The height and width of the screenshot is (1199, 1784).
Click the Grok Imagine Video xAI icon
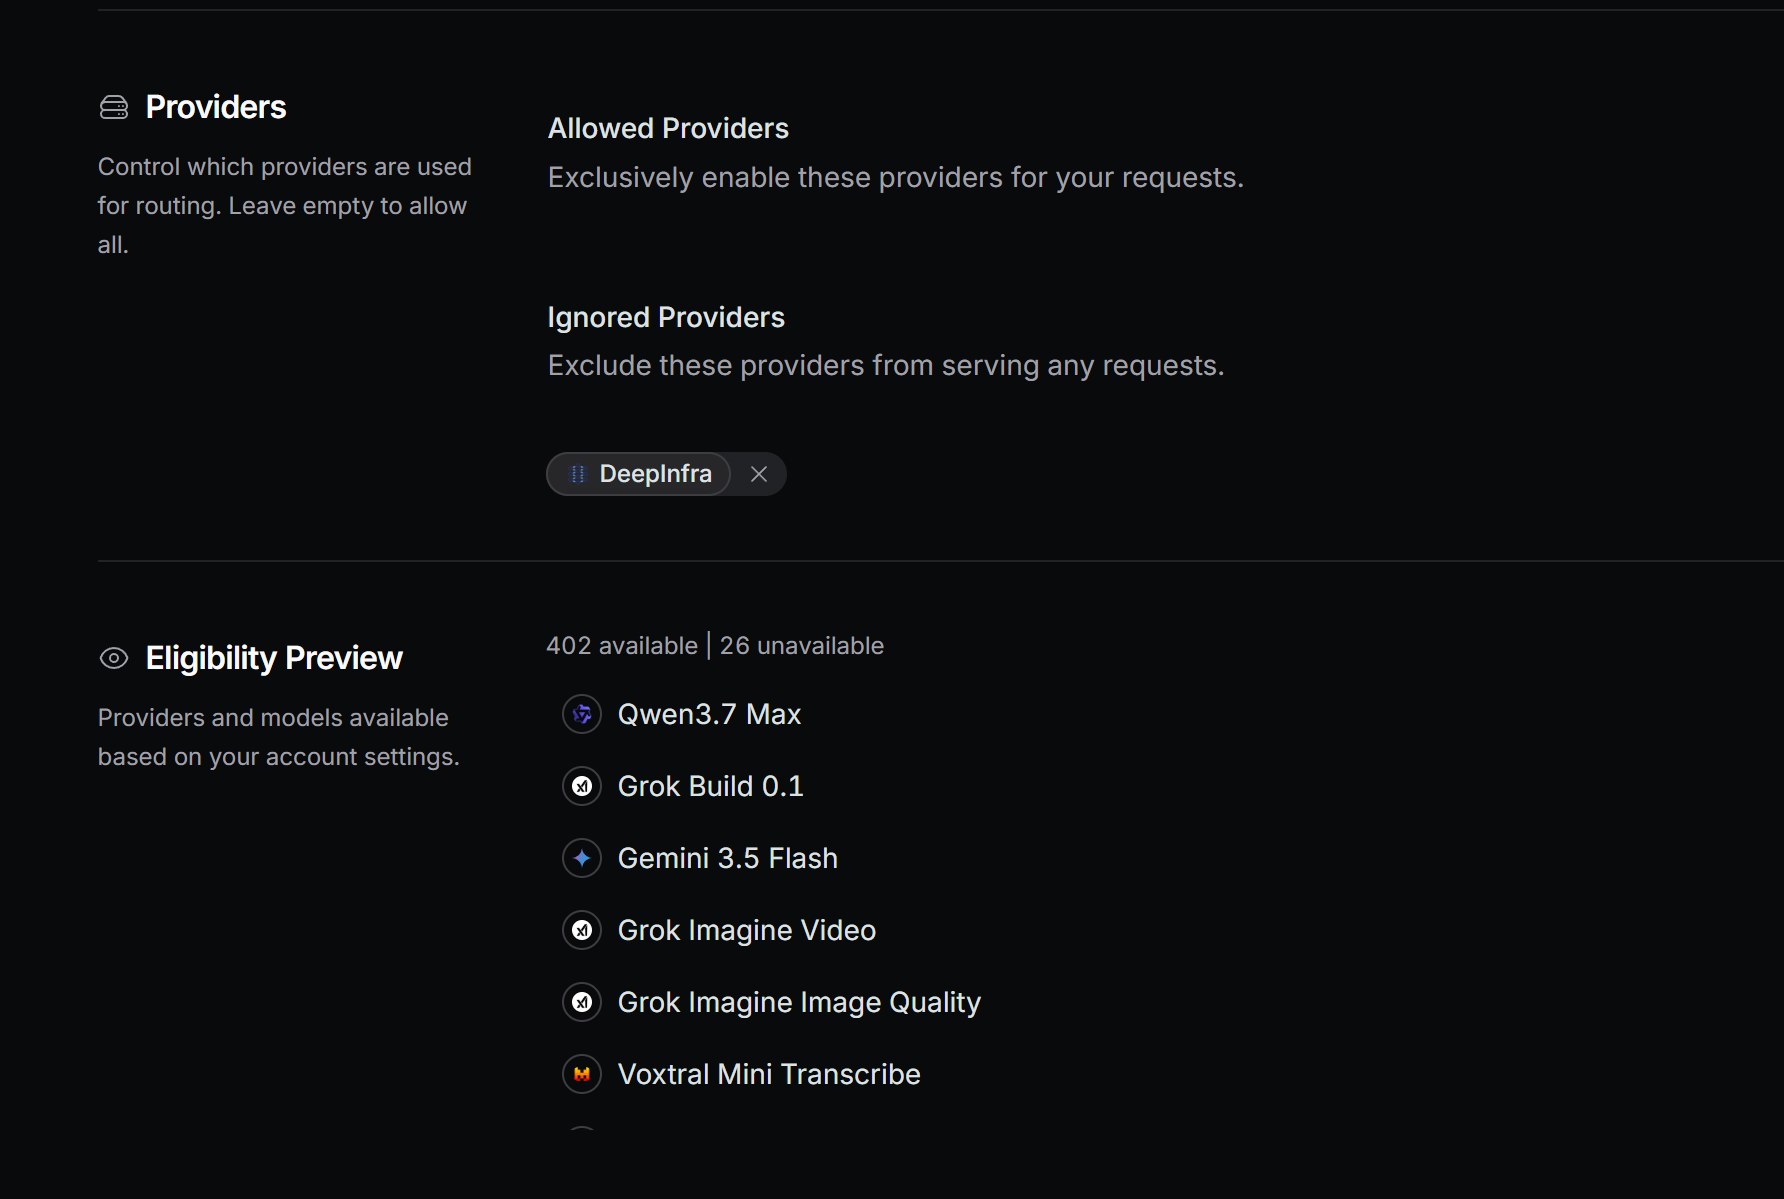click(x=582, y=930)
